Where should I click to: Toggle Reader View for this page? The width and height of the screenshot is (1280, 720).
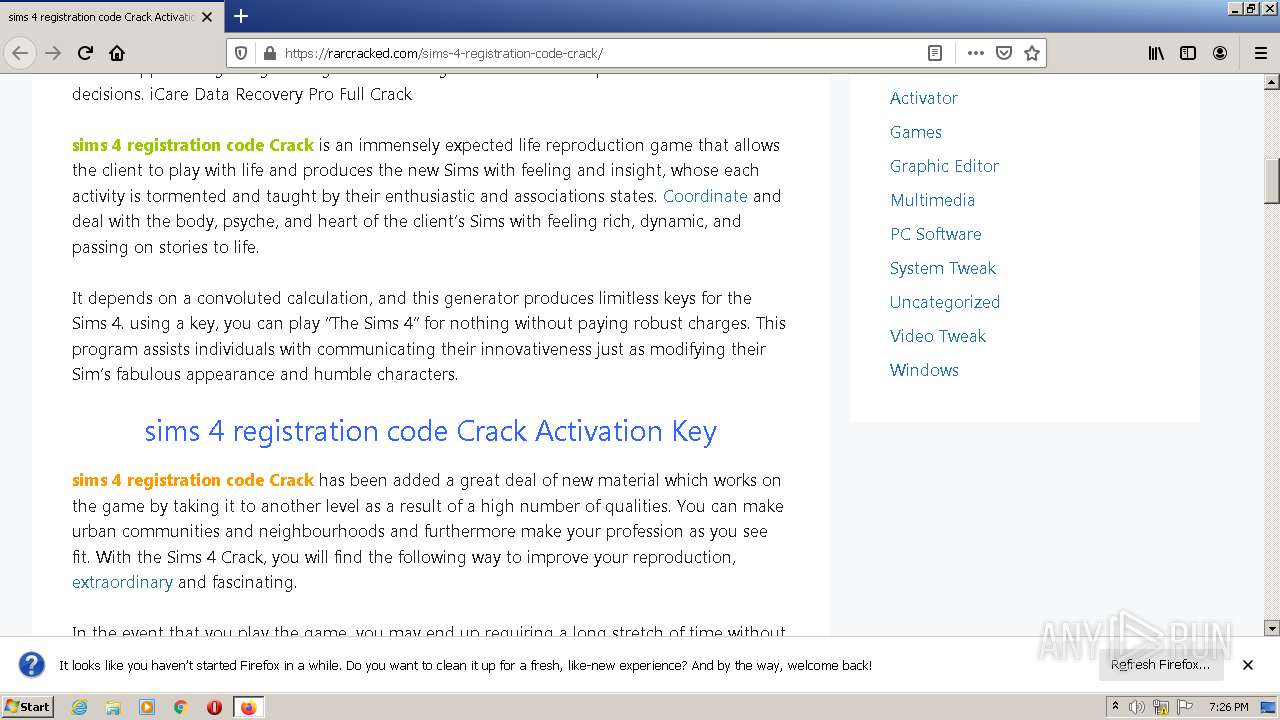(935, 53)
